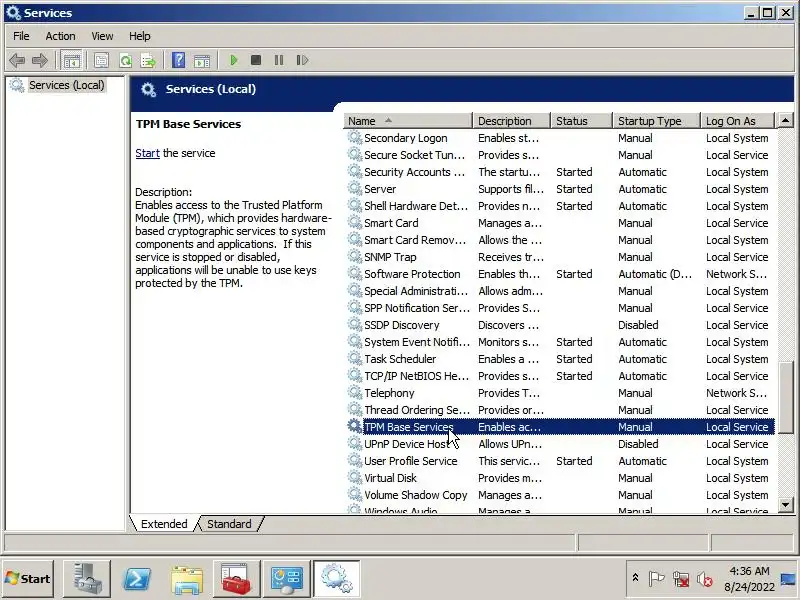This screenshot has height=600, width=800.
Task: Select Software Protection service row
Action: coord(559,273)
